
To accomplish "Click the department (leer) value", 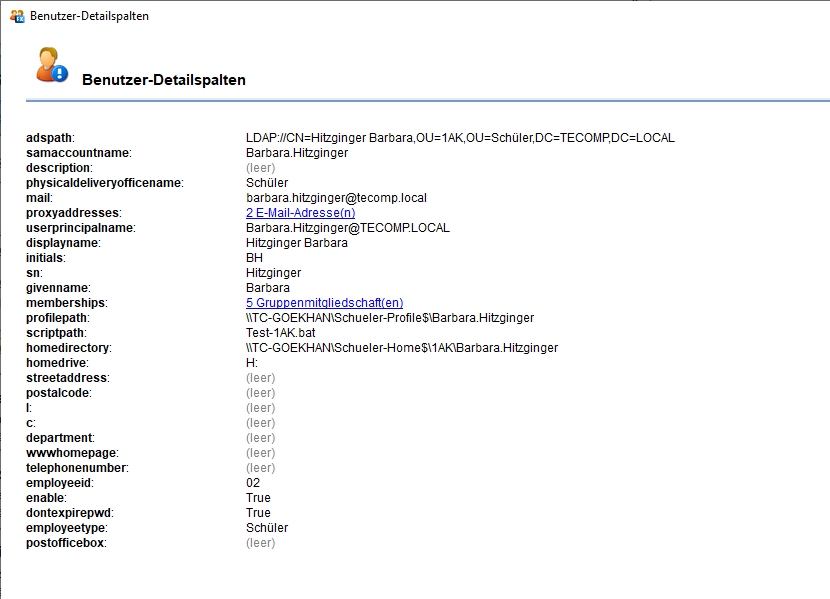I will pos(260,438).
